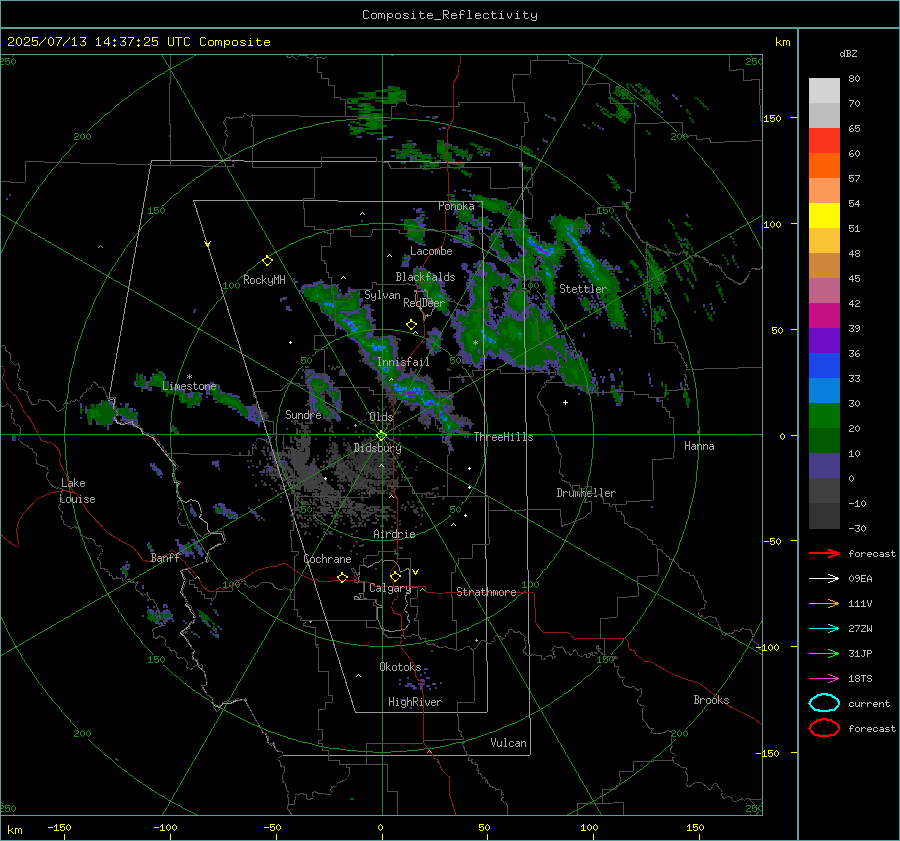Viewport: 900px width, 841px height.
Task: Click the 0 tick on bottom km axis
Action: tap(380, 828)
